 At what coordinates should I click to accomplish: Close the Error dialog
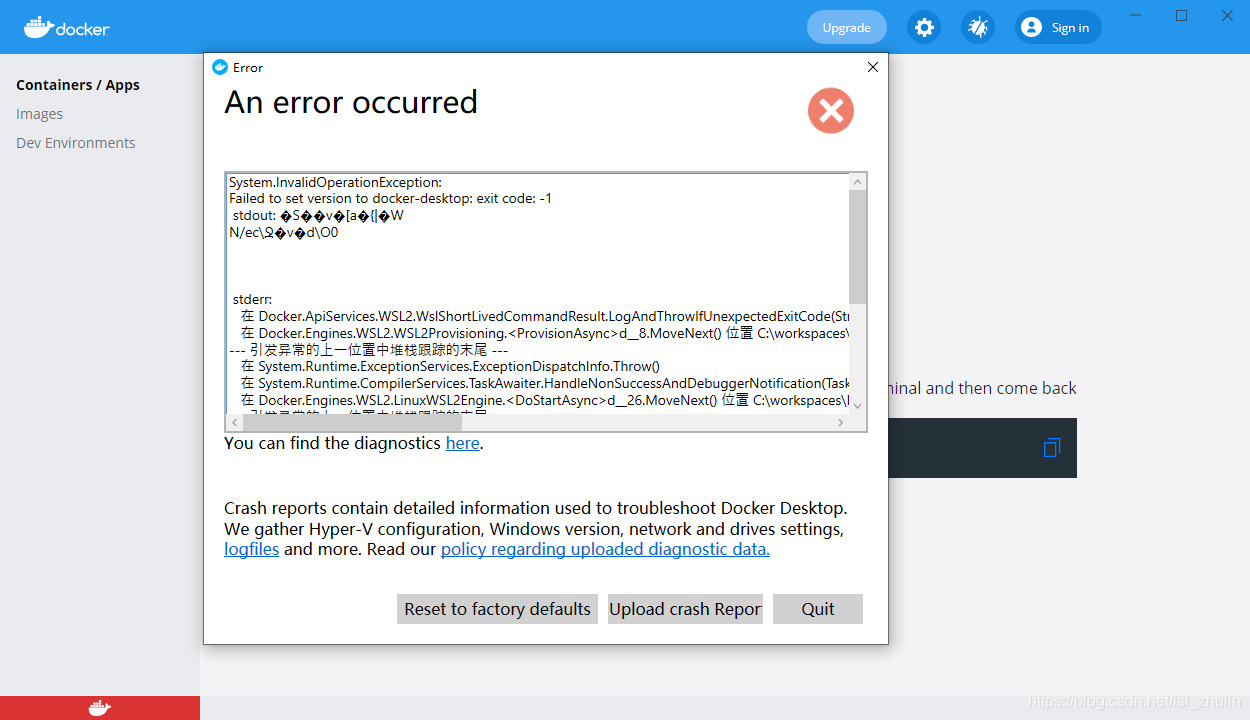[x=873, y=67]
